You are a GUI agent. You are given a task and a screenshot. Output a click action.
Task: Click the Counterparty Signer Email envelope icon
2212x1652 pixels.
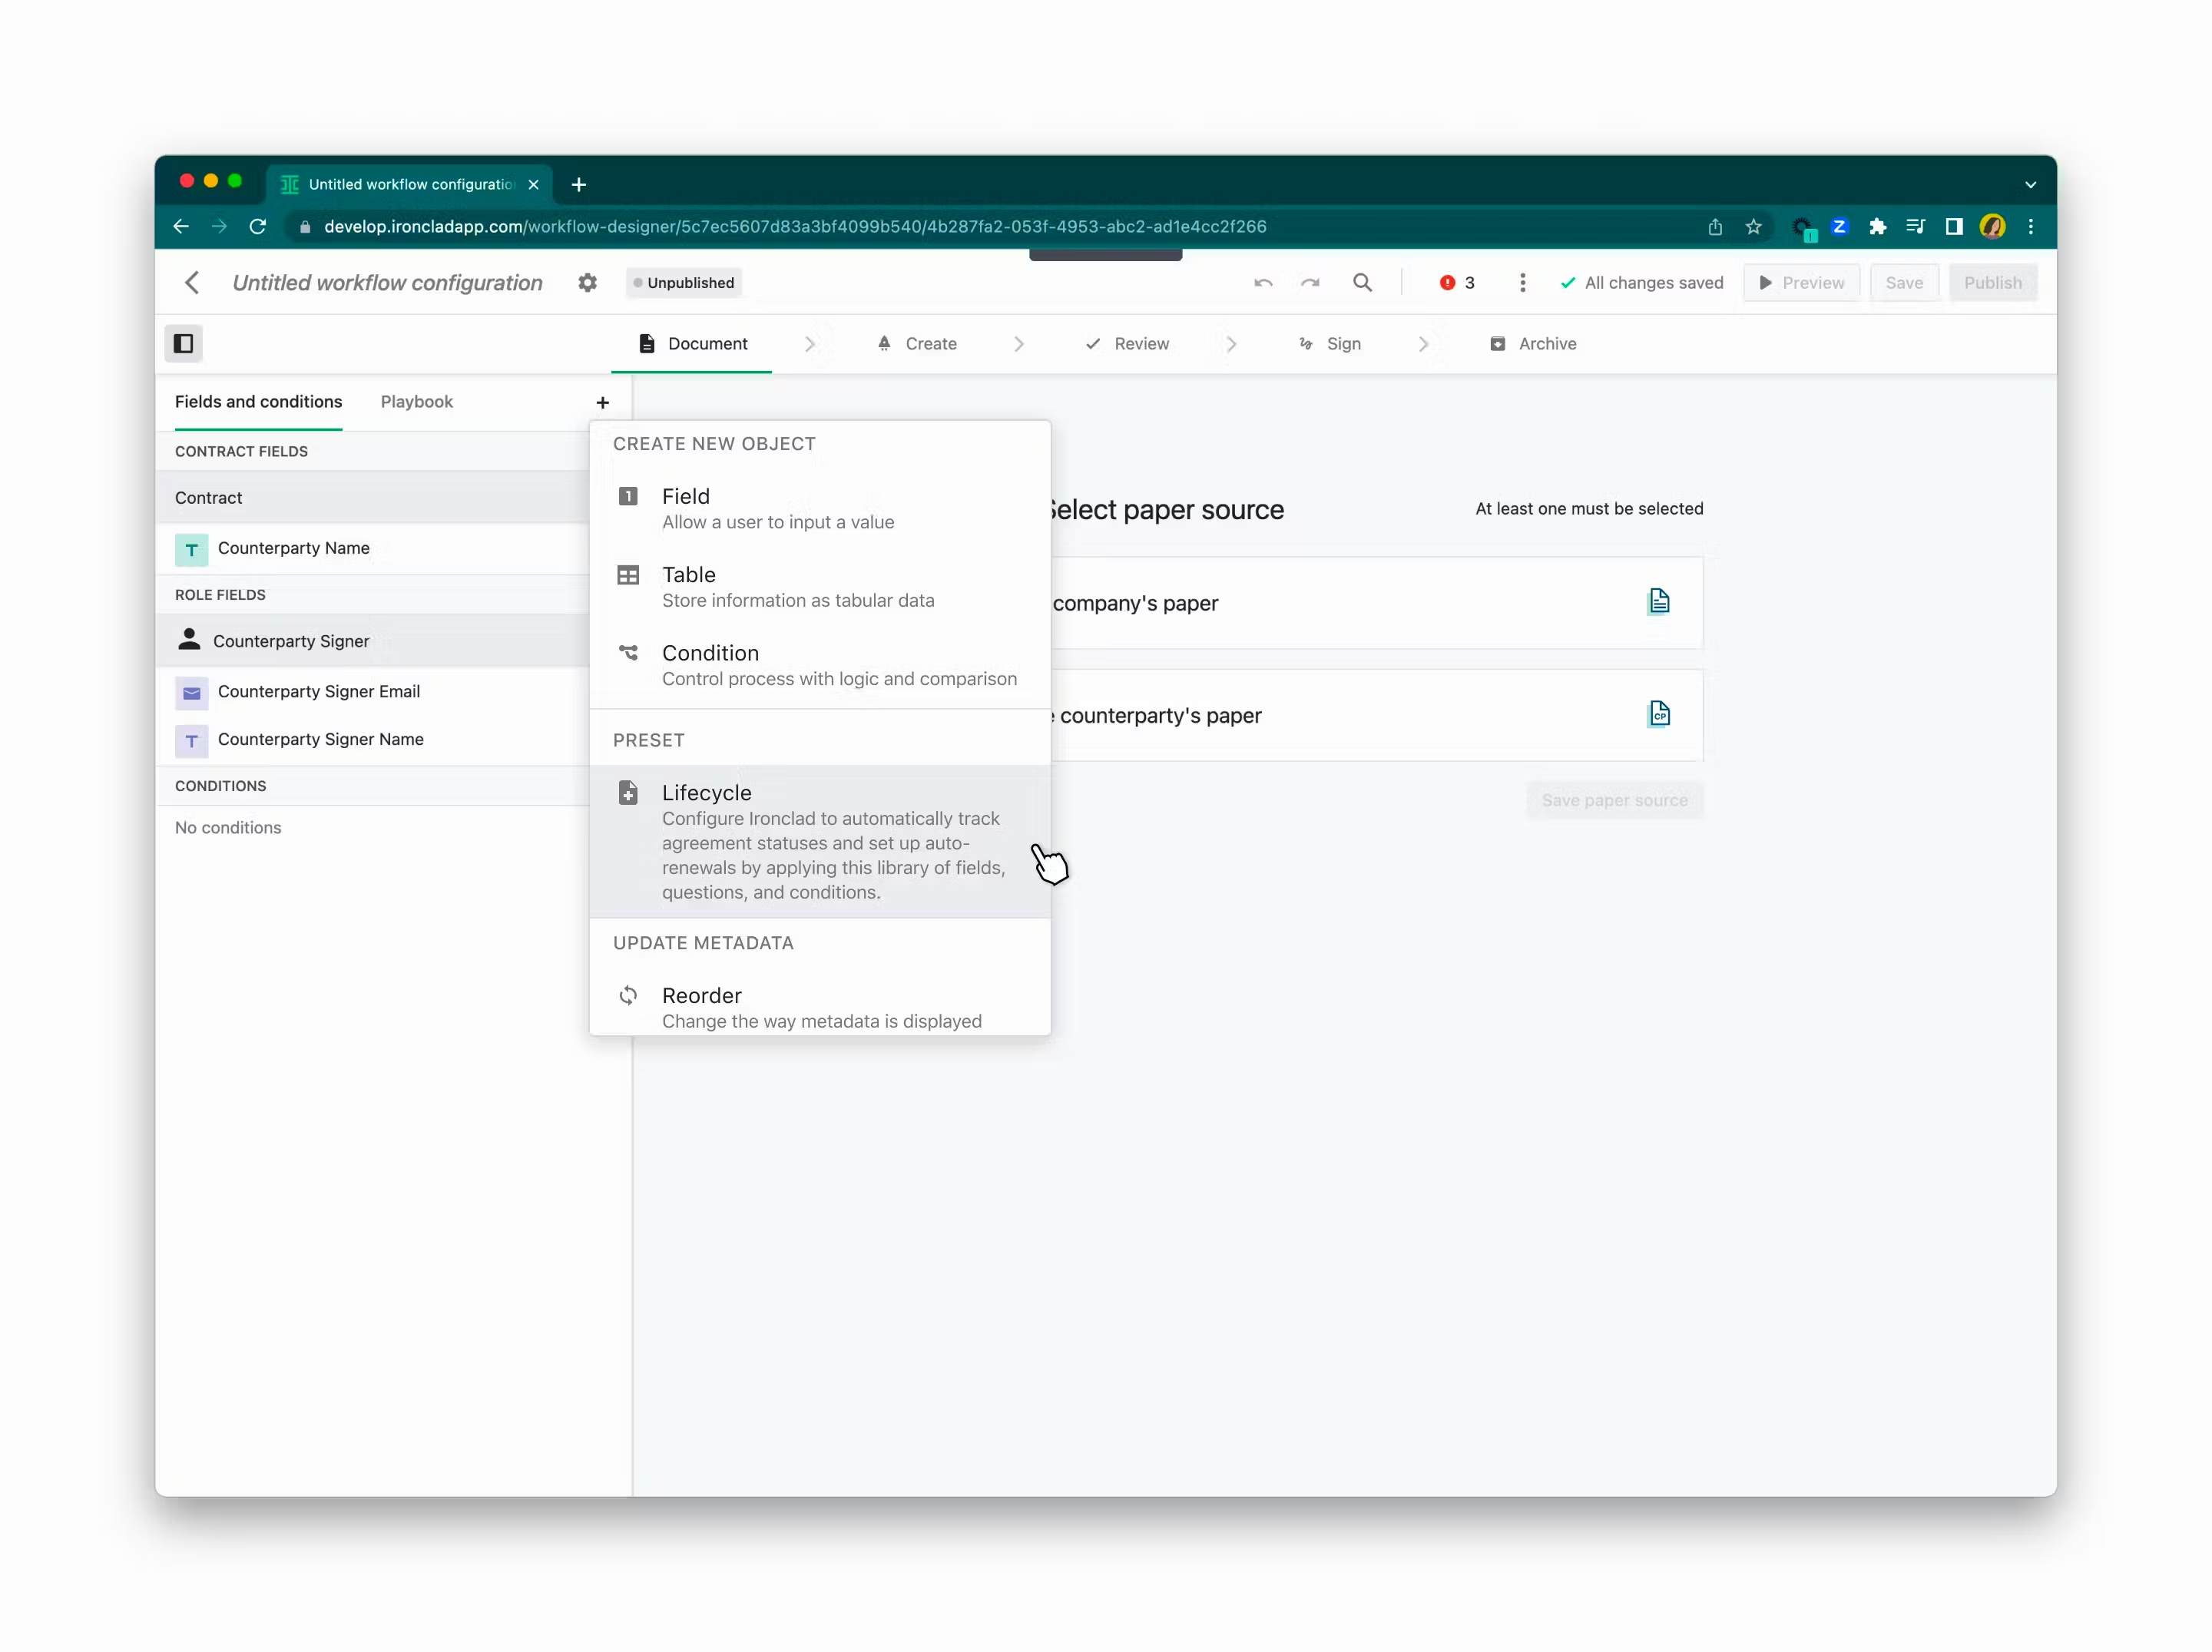[191, 692]
